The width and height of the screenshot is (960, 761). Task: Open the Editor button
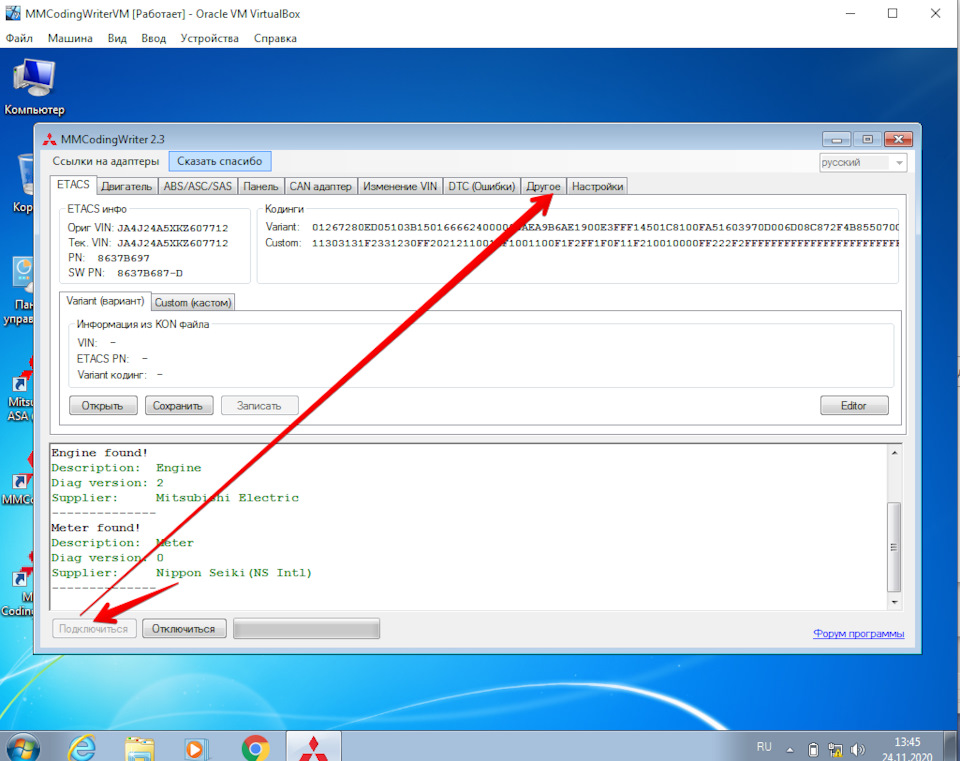(854, 405)
